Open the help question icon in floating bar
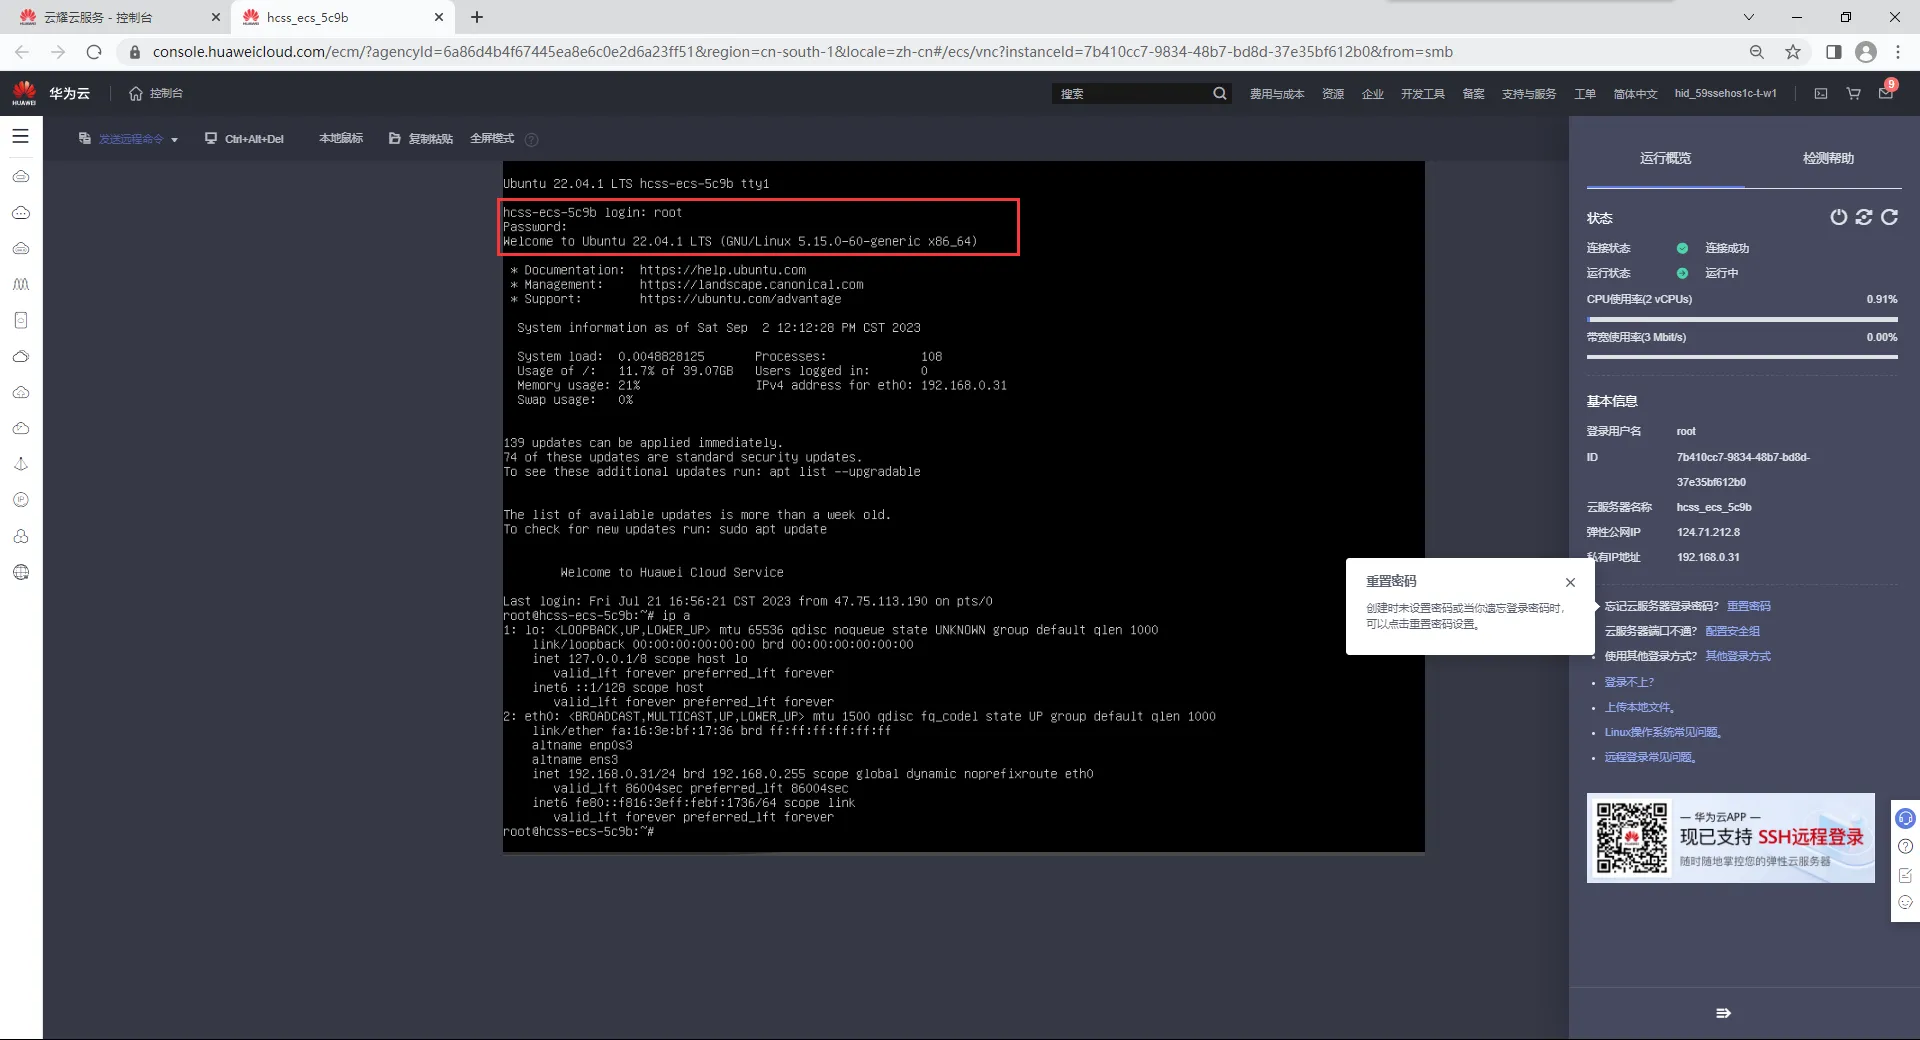The height and width of the screenshot is (1040, 1920). (1905, 846)
